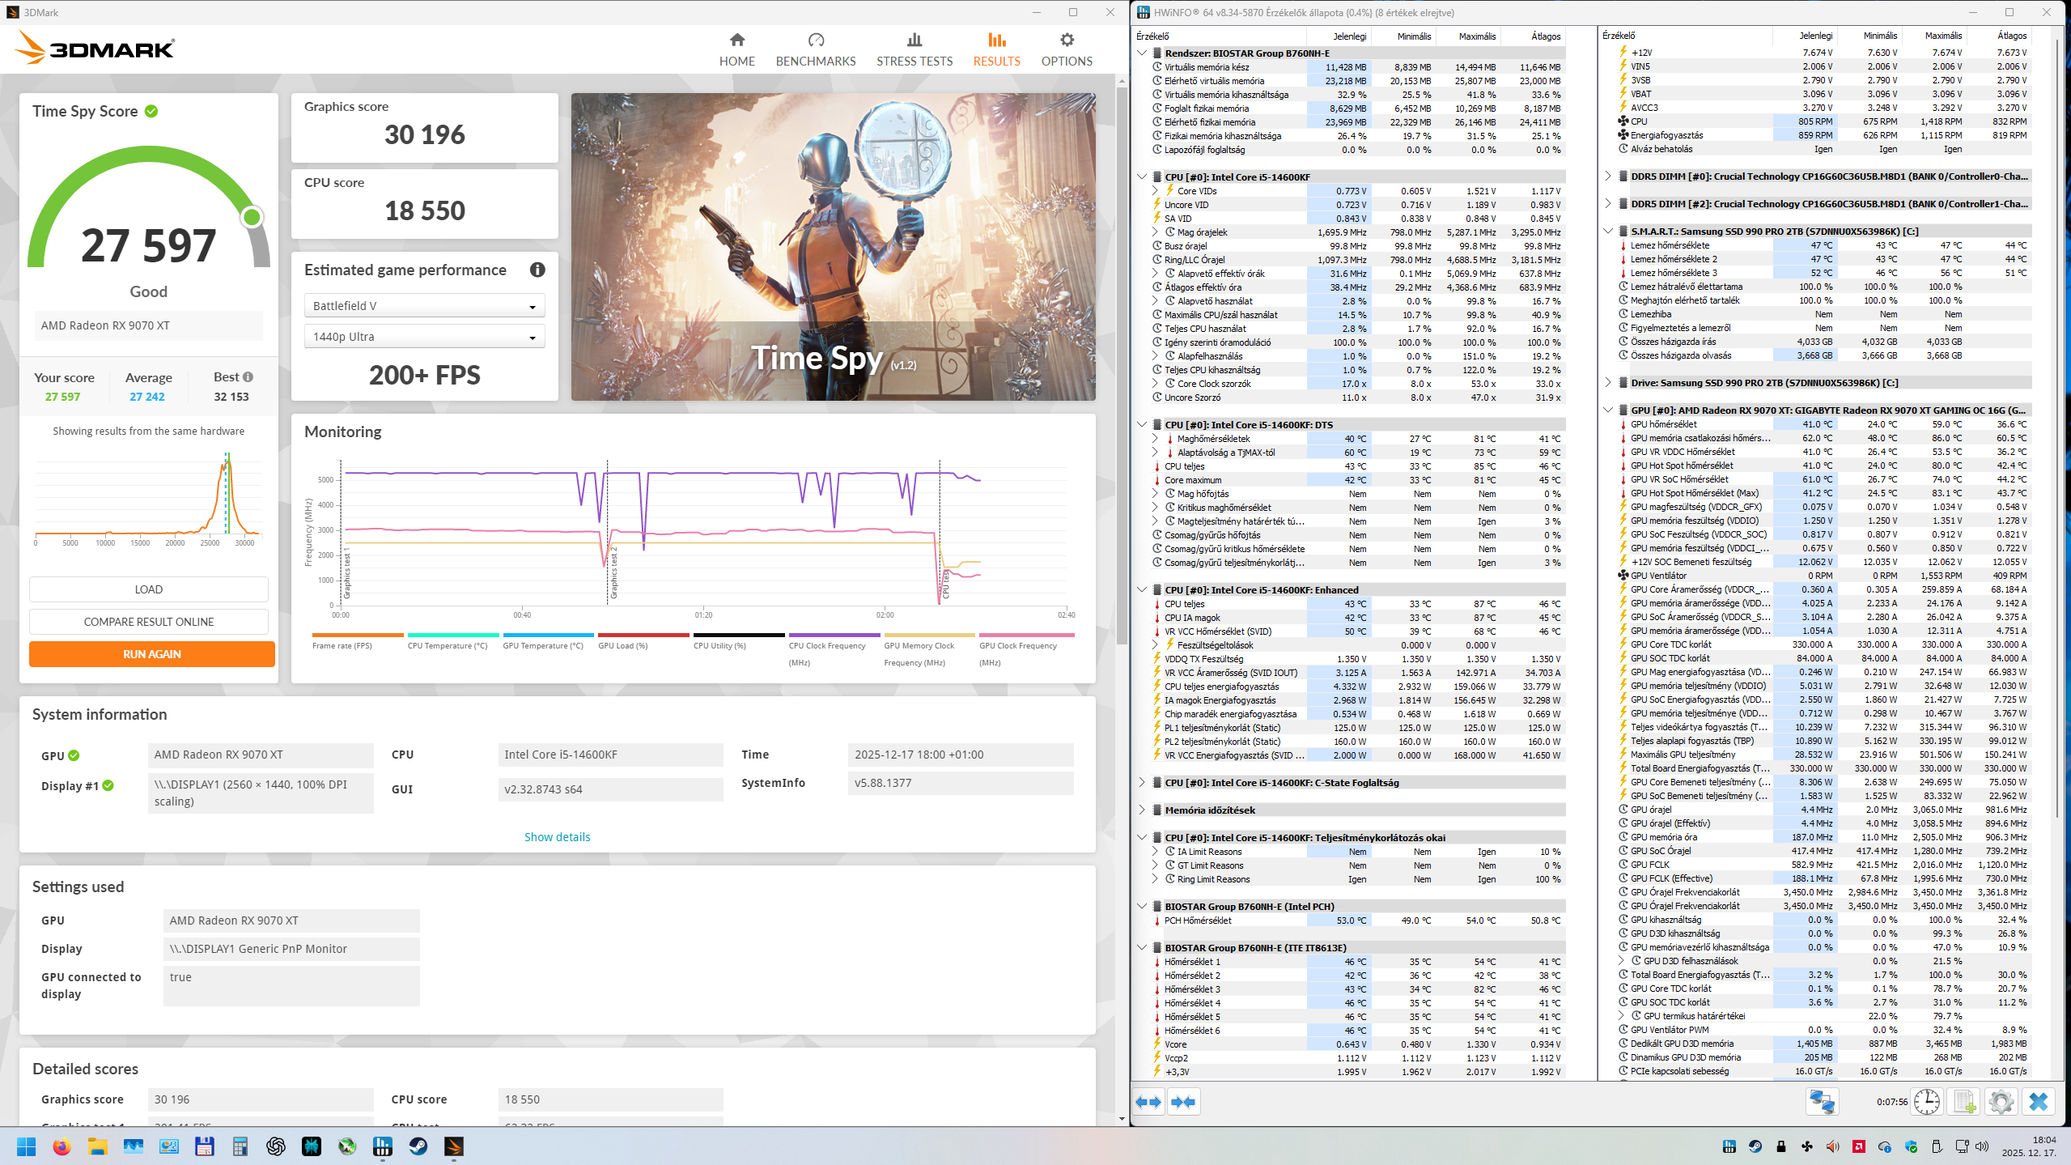Select the PCH Hőmérséklet sensor row
2071x1165 pixels.
point(1358,921)
